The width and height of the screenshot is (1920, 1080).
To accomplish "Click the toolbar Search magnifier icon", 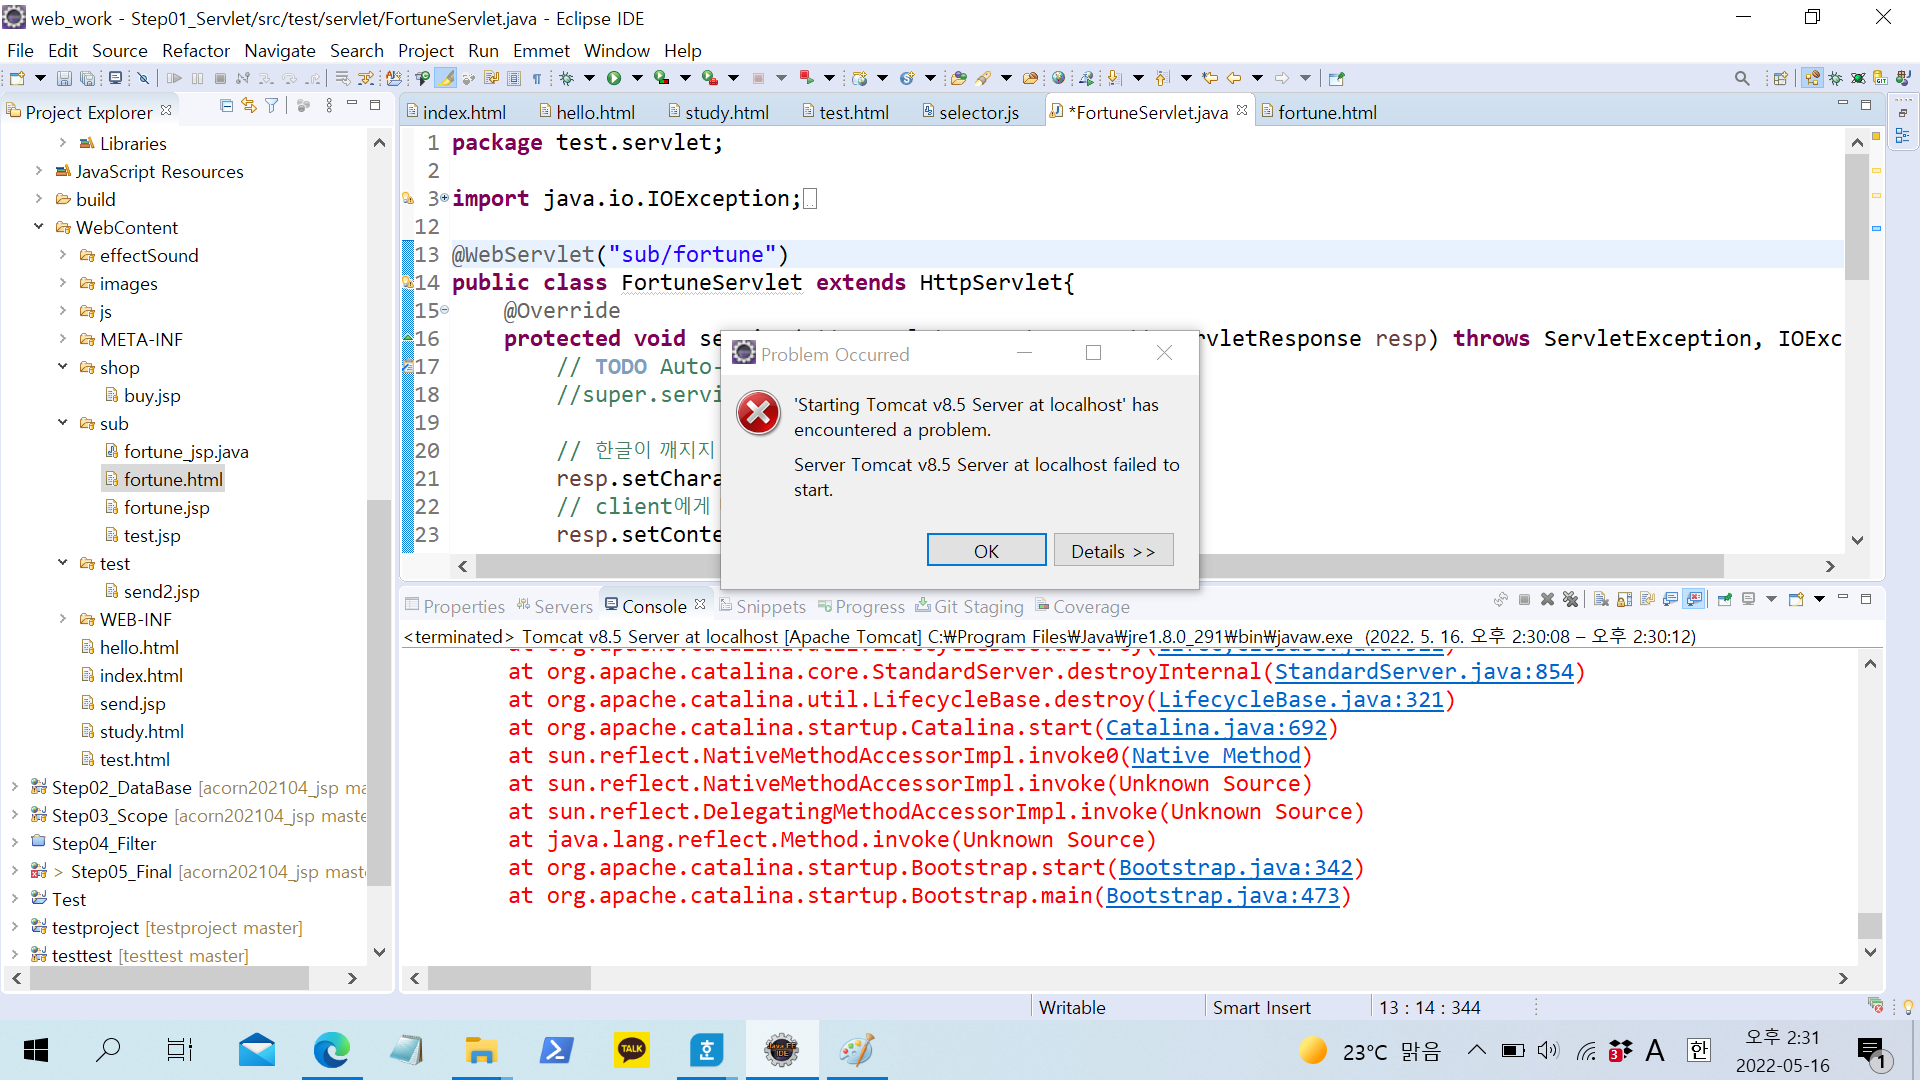I will [1742, 78].
